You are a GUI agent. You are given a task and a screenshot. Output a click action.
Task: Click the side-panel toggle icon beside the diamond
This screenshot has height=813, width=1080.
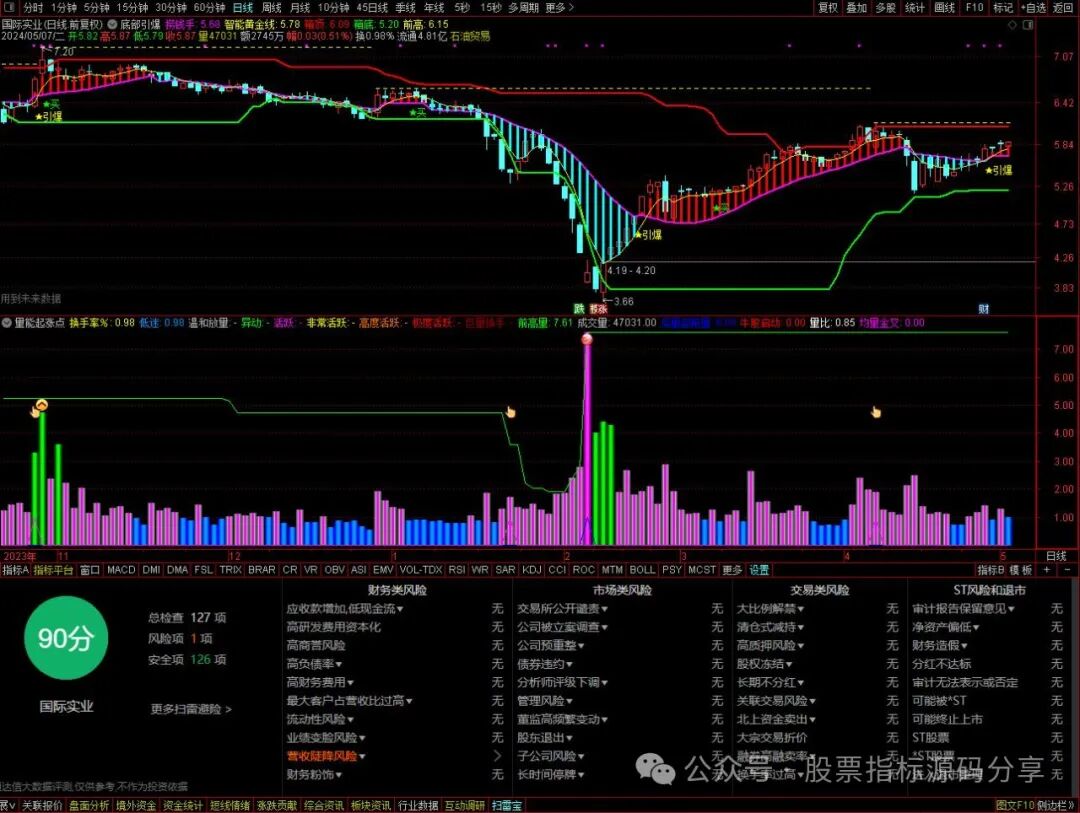(1028, 24)
